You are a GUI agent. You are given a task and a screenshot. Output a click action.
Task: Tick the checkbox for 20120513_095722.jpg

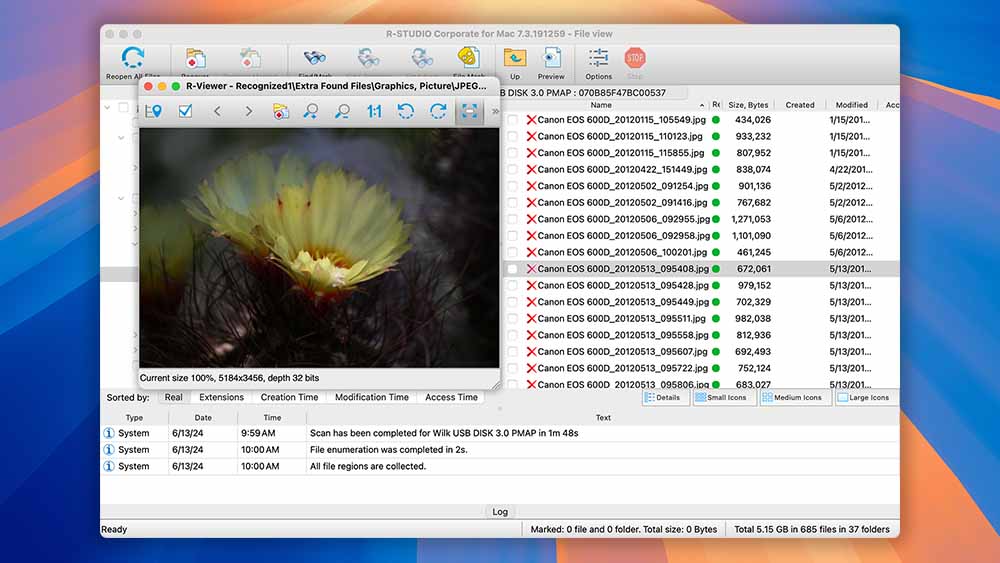(x=512, y=369)
